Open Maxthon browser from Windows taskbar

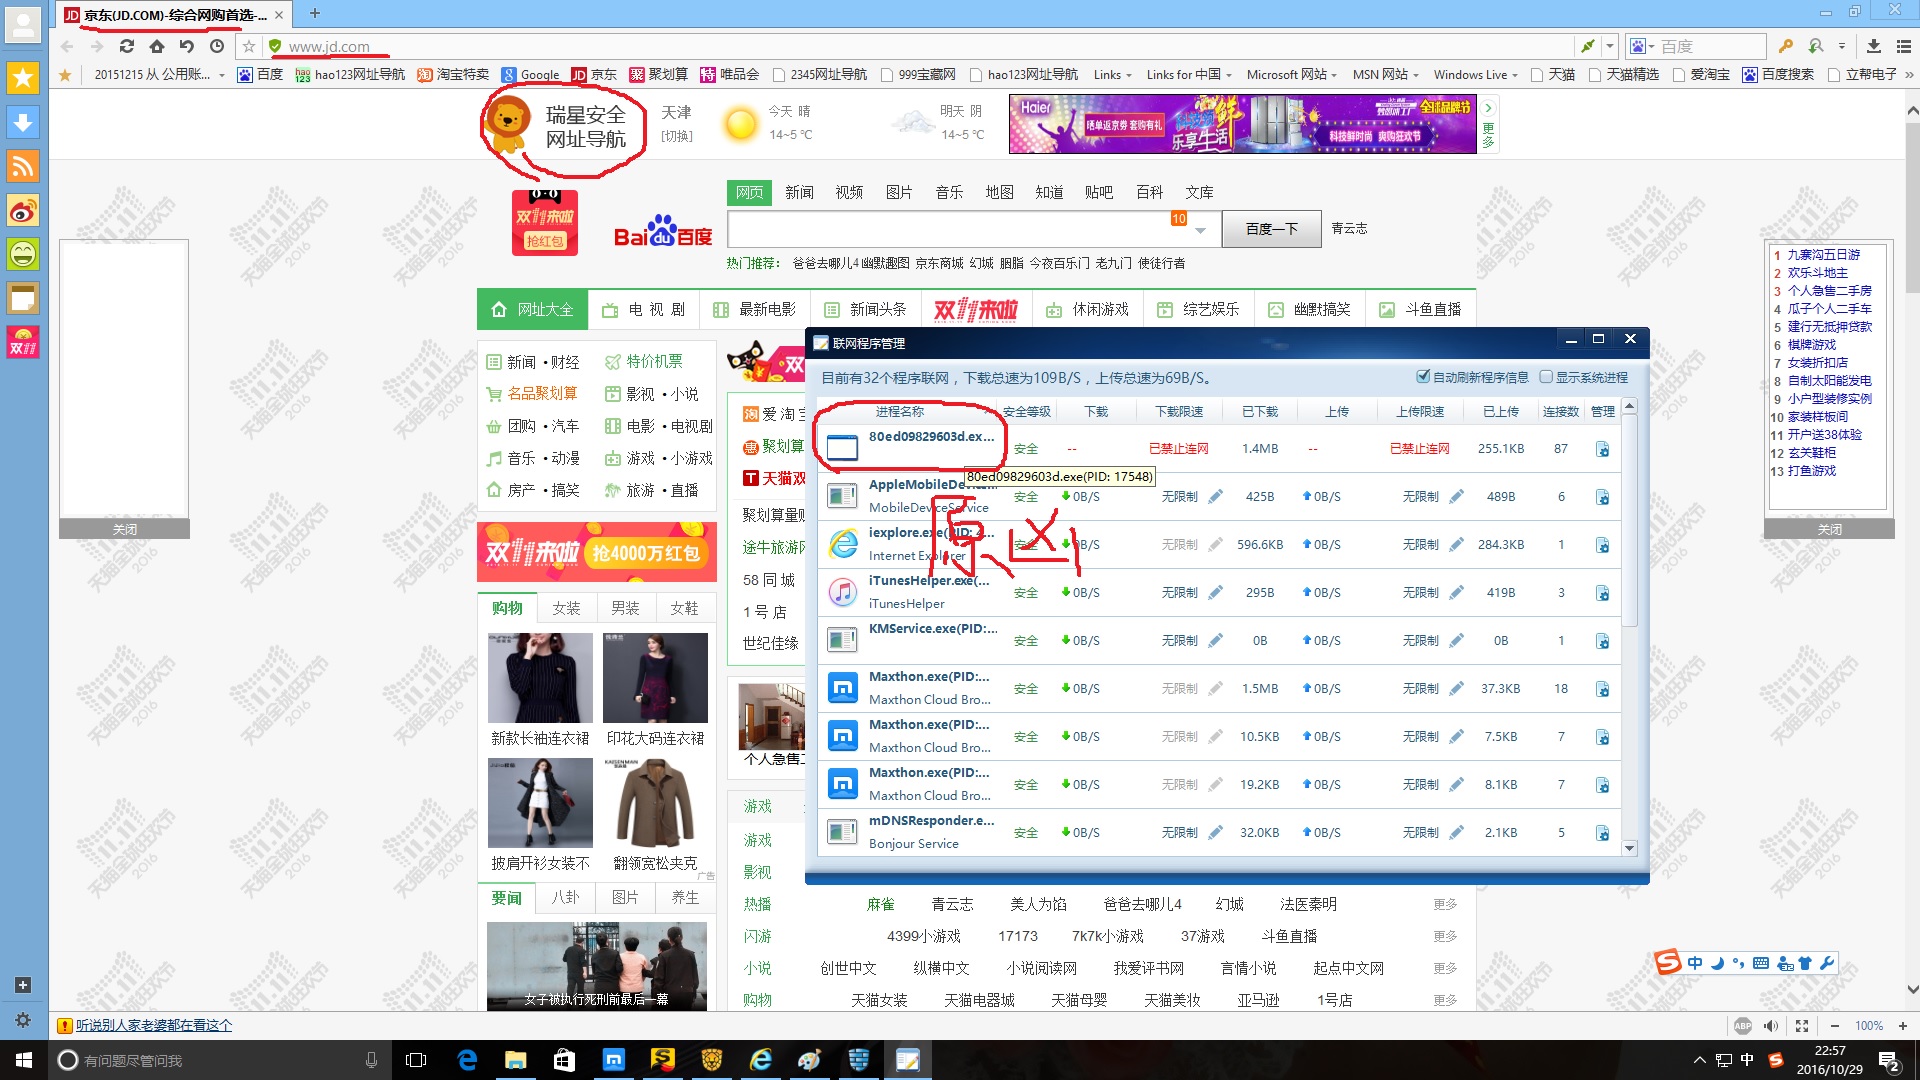pyautogui.click(x=613, y=1060)
